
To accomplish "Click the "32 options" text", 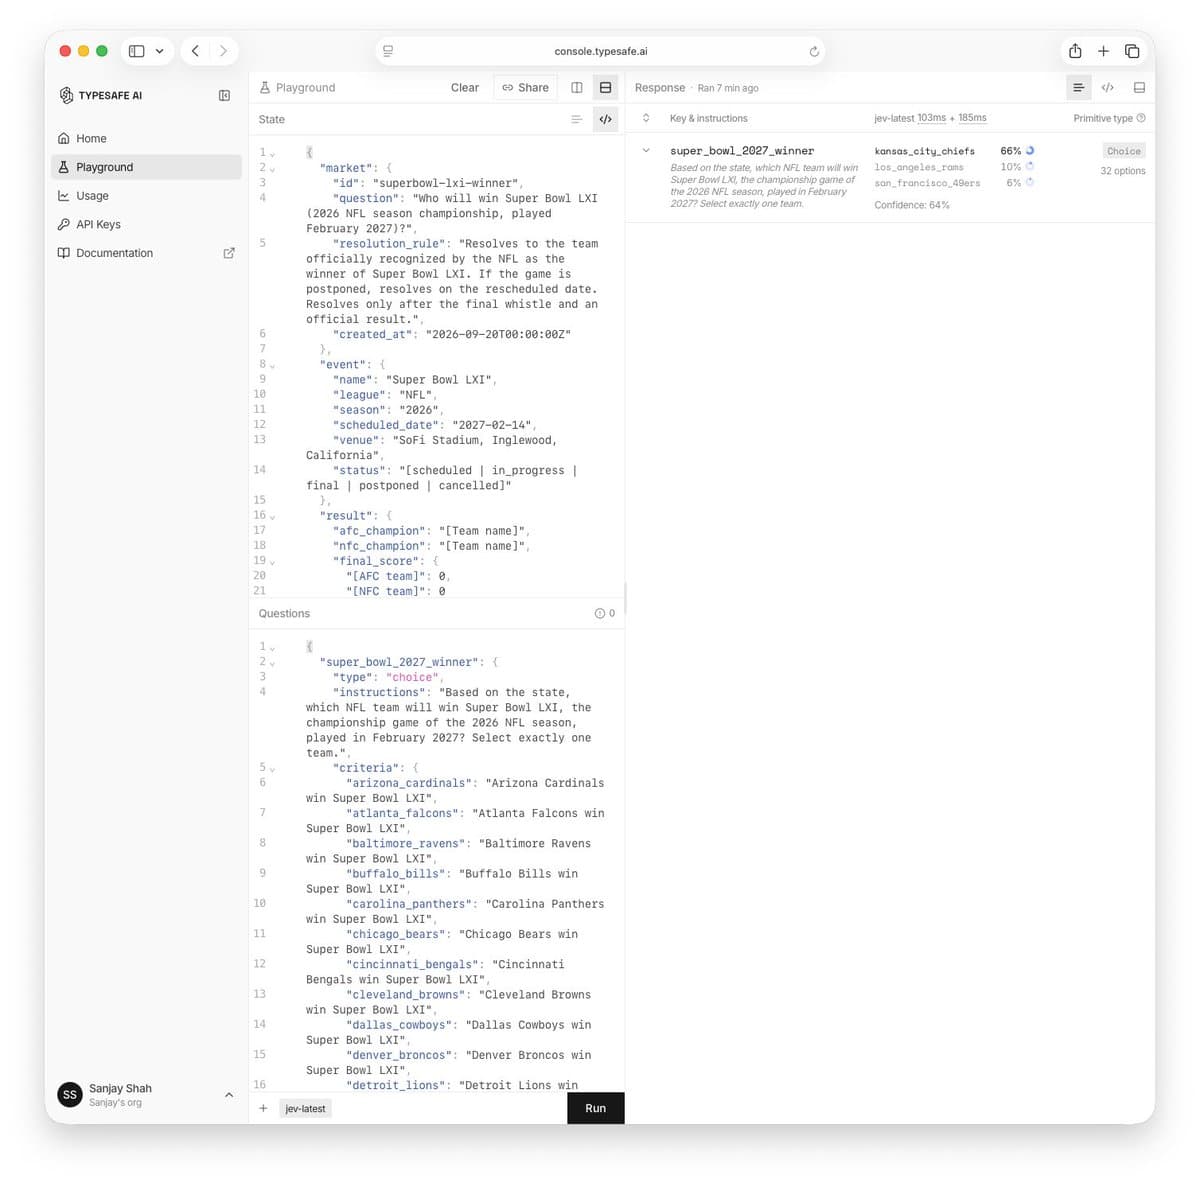I will point(1123,171).
